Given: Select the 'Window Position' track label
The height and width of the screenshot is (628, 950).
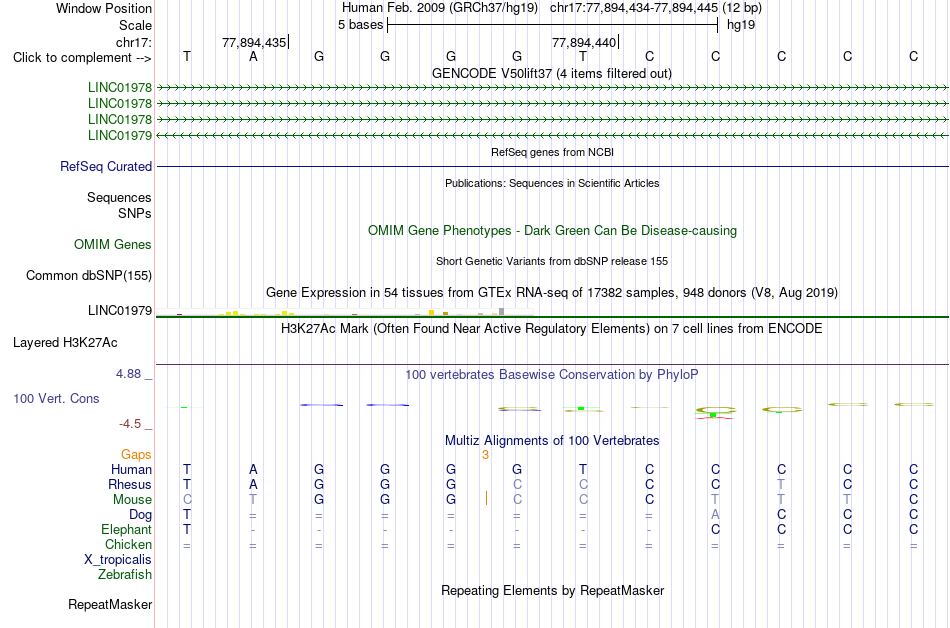Looking at the screenshot, I should [104, 8].
